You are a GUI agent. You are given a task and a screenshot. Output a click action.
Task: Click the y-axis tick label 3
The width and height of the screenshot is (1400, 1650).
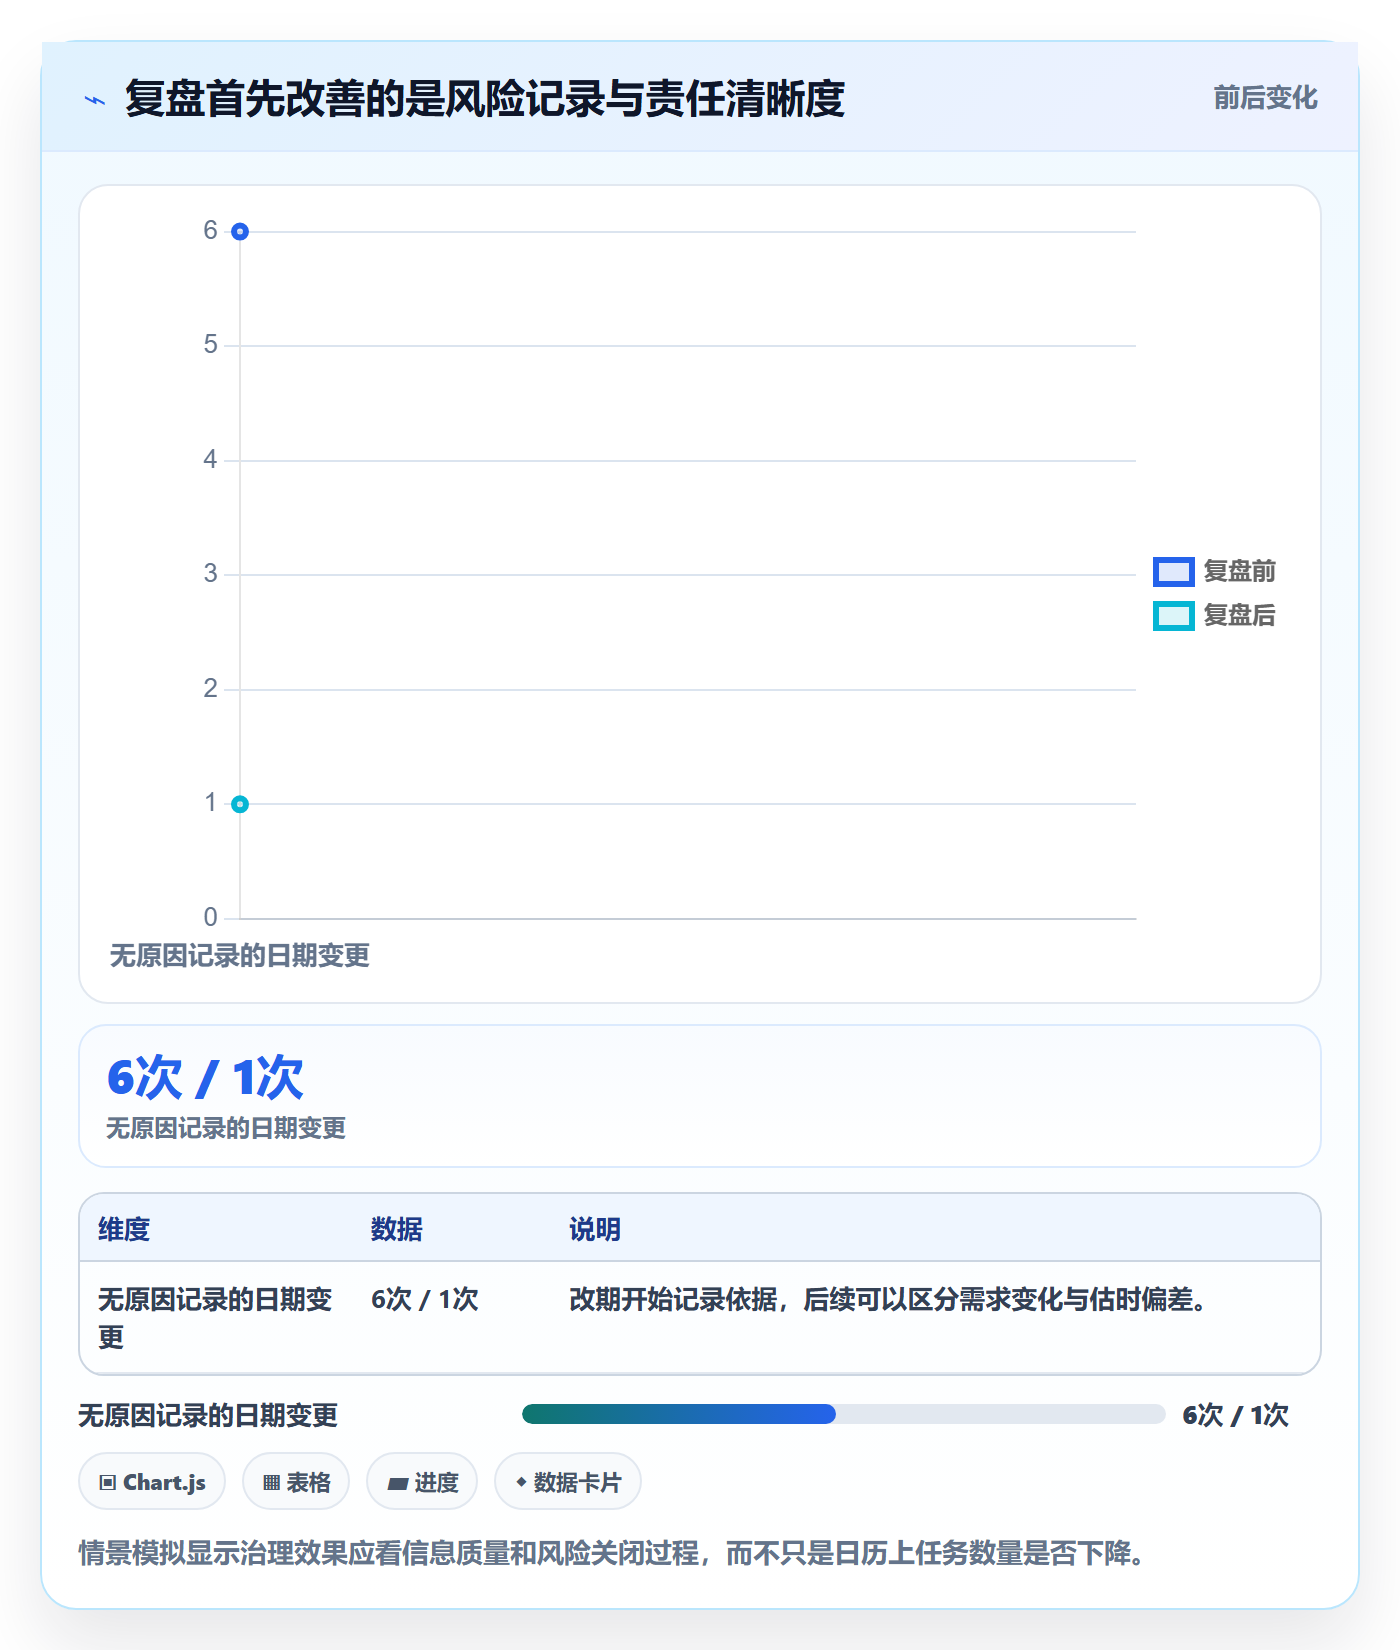pos(210,574)
